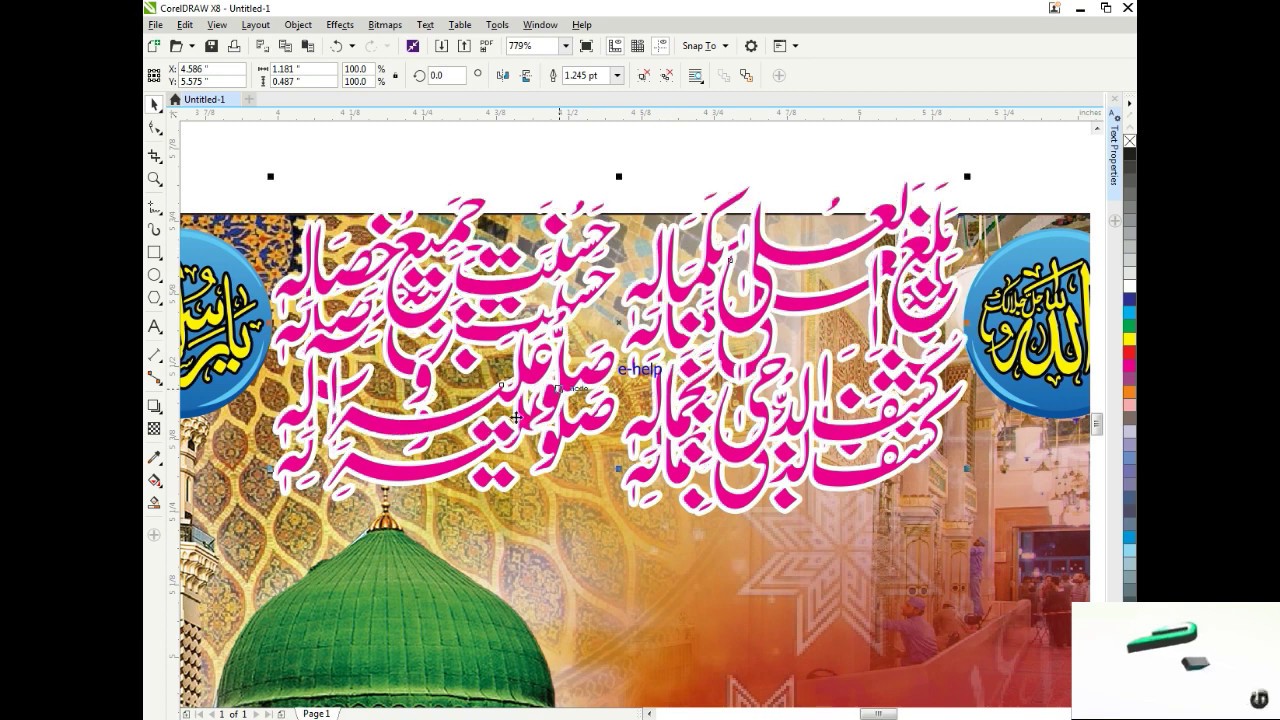Save the document with floppy icon
1280x720 pixels.
[x=211, y=46]
